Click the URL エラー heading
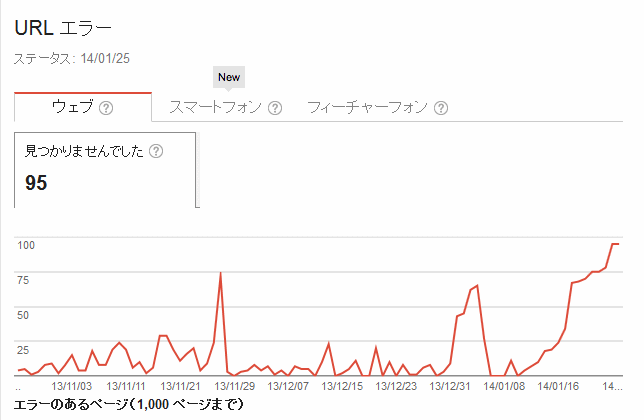This screenshot has height=420, width=644. click(63, 28)
